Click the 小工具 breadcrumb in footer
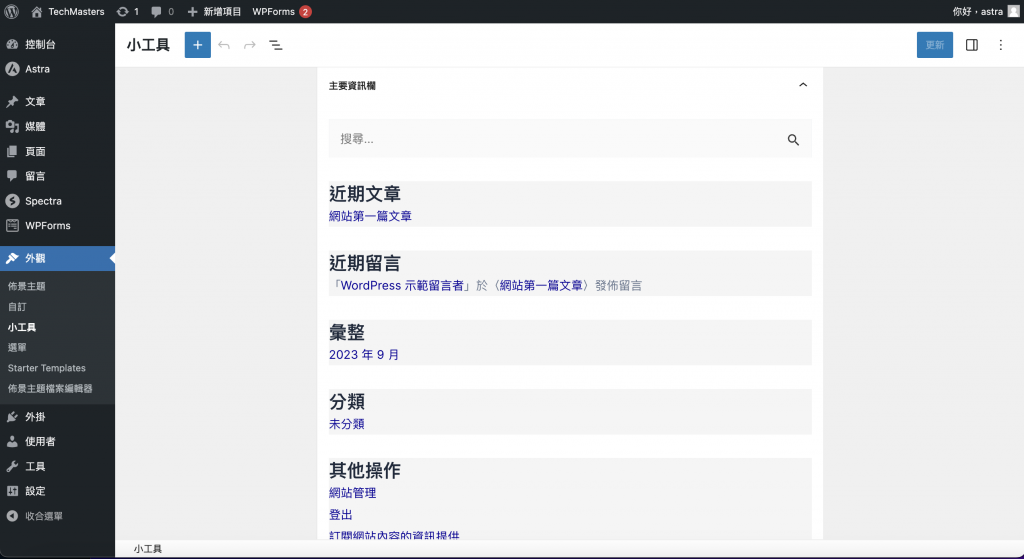Viewport: 1024px width, 559px height. (x=148, y=549)
